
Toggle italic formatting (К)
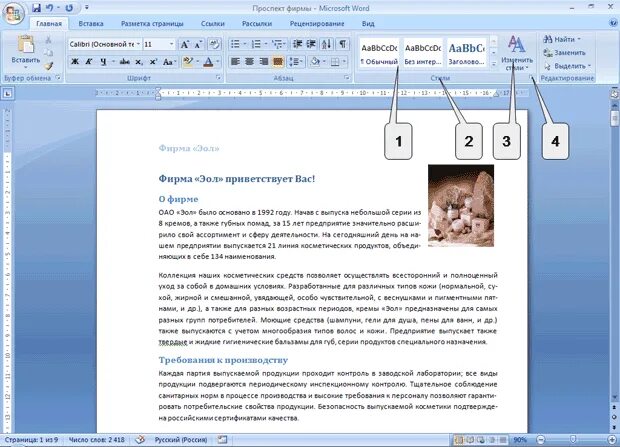click(89, 62)
